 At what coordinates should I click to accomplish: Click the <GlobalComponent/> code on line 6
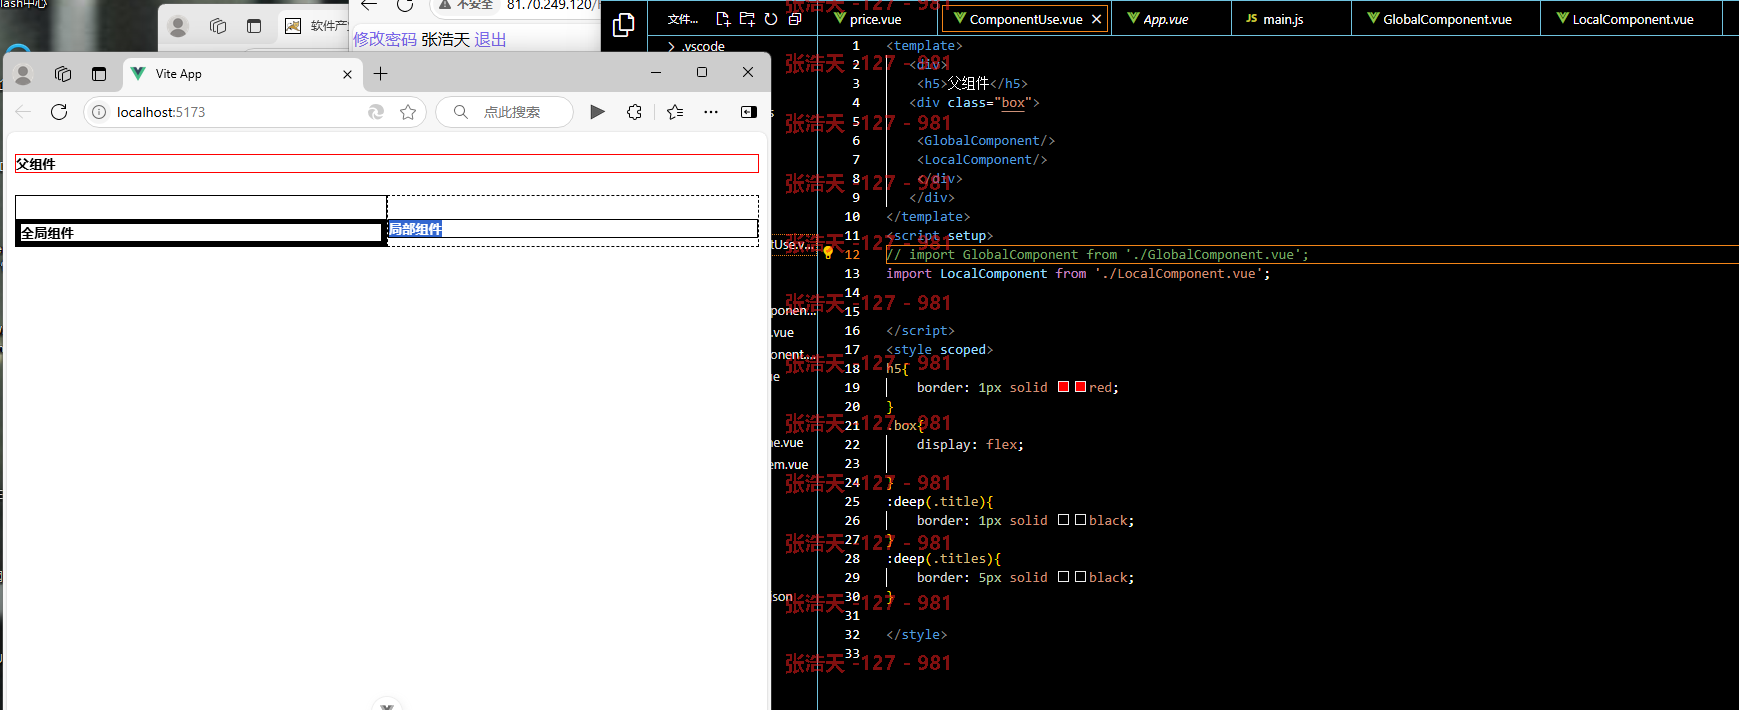pos(986,141)
